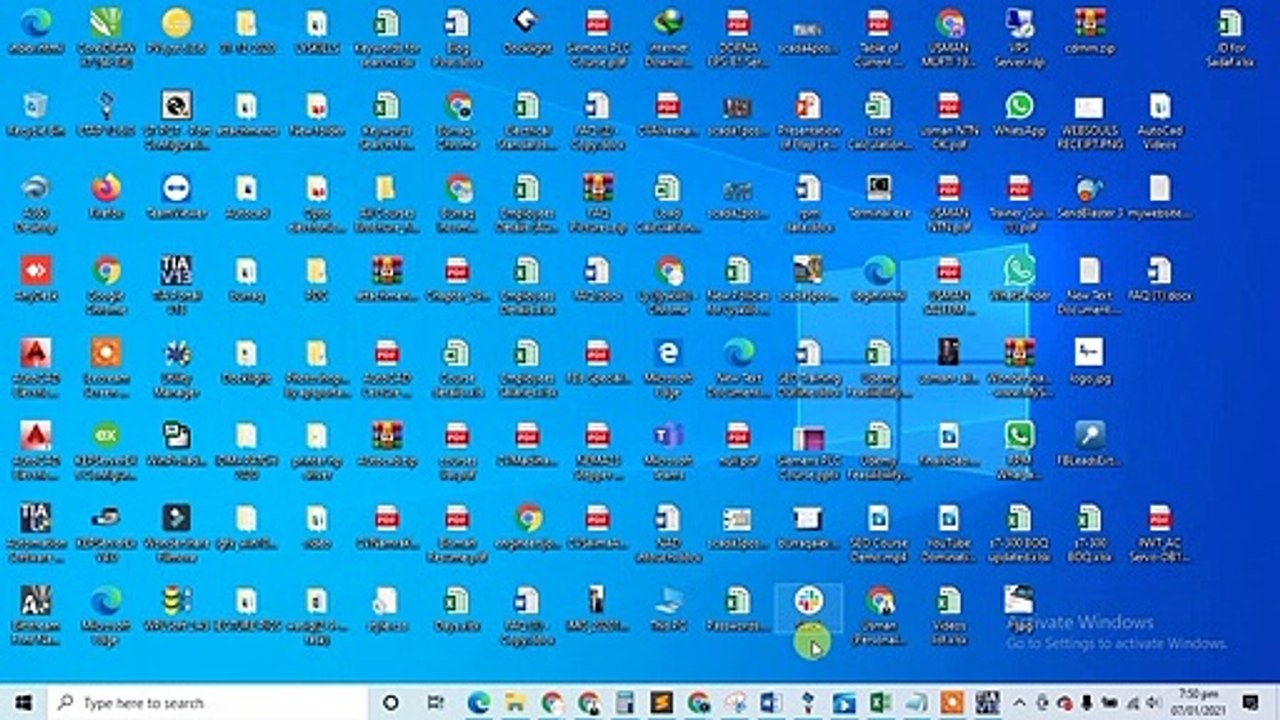Screen dimensions: 1280x720
Task: Open File Explorer from the taskbar
Action: (x=515, y=702)
